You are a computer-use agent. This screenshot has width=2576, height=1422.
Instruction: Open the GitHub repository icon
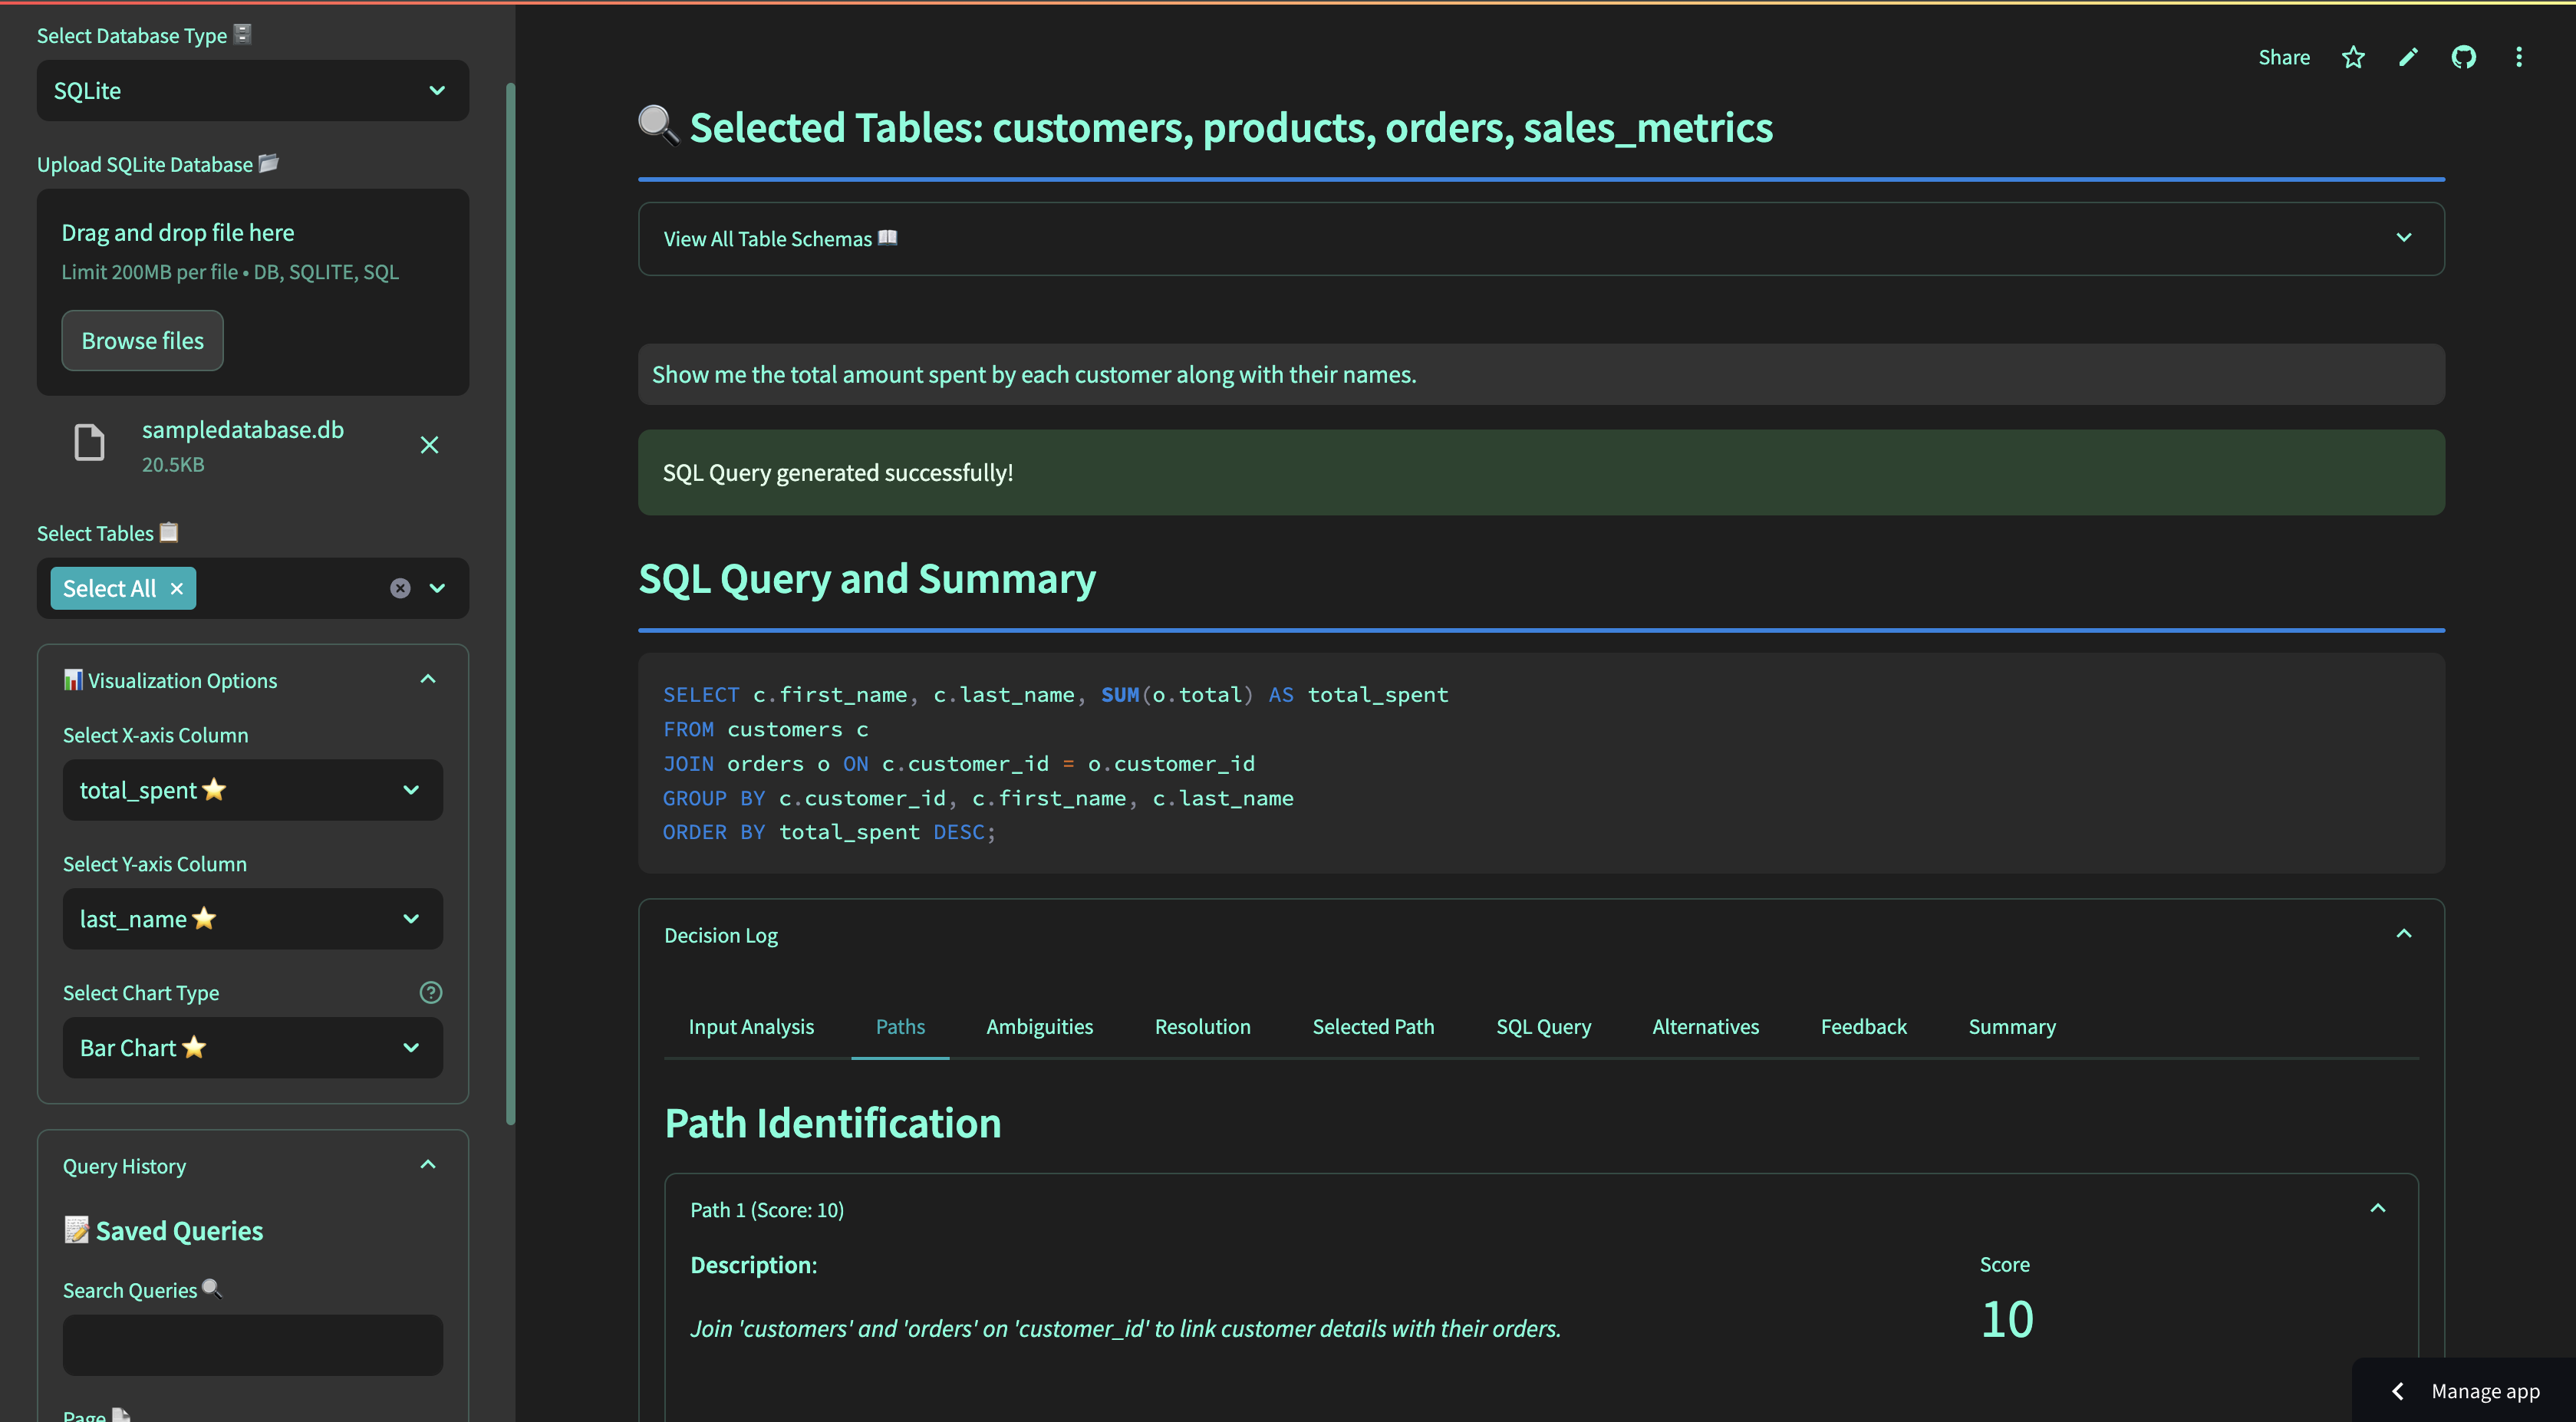coord(2463,58)
